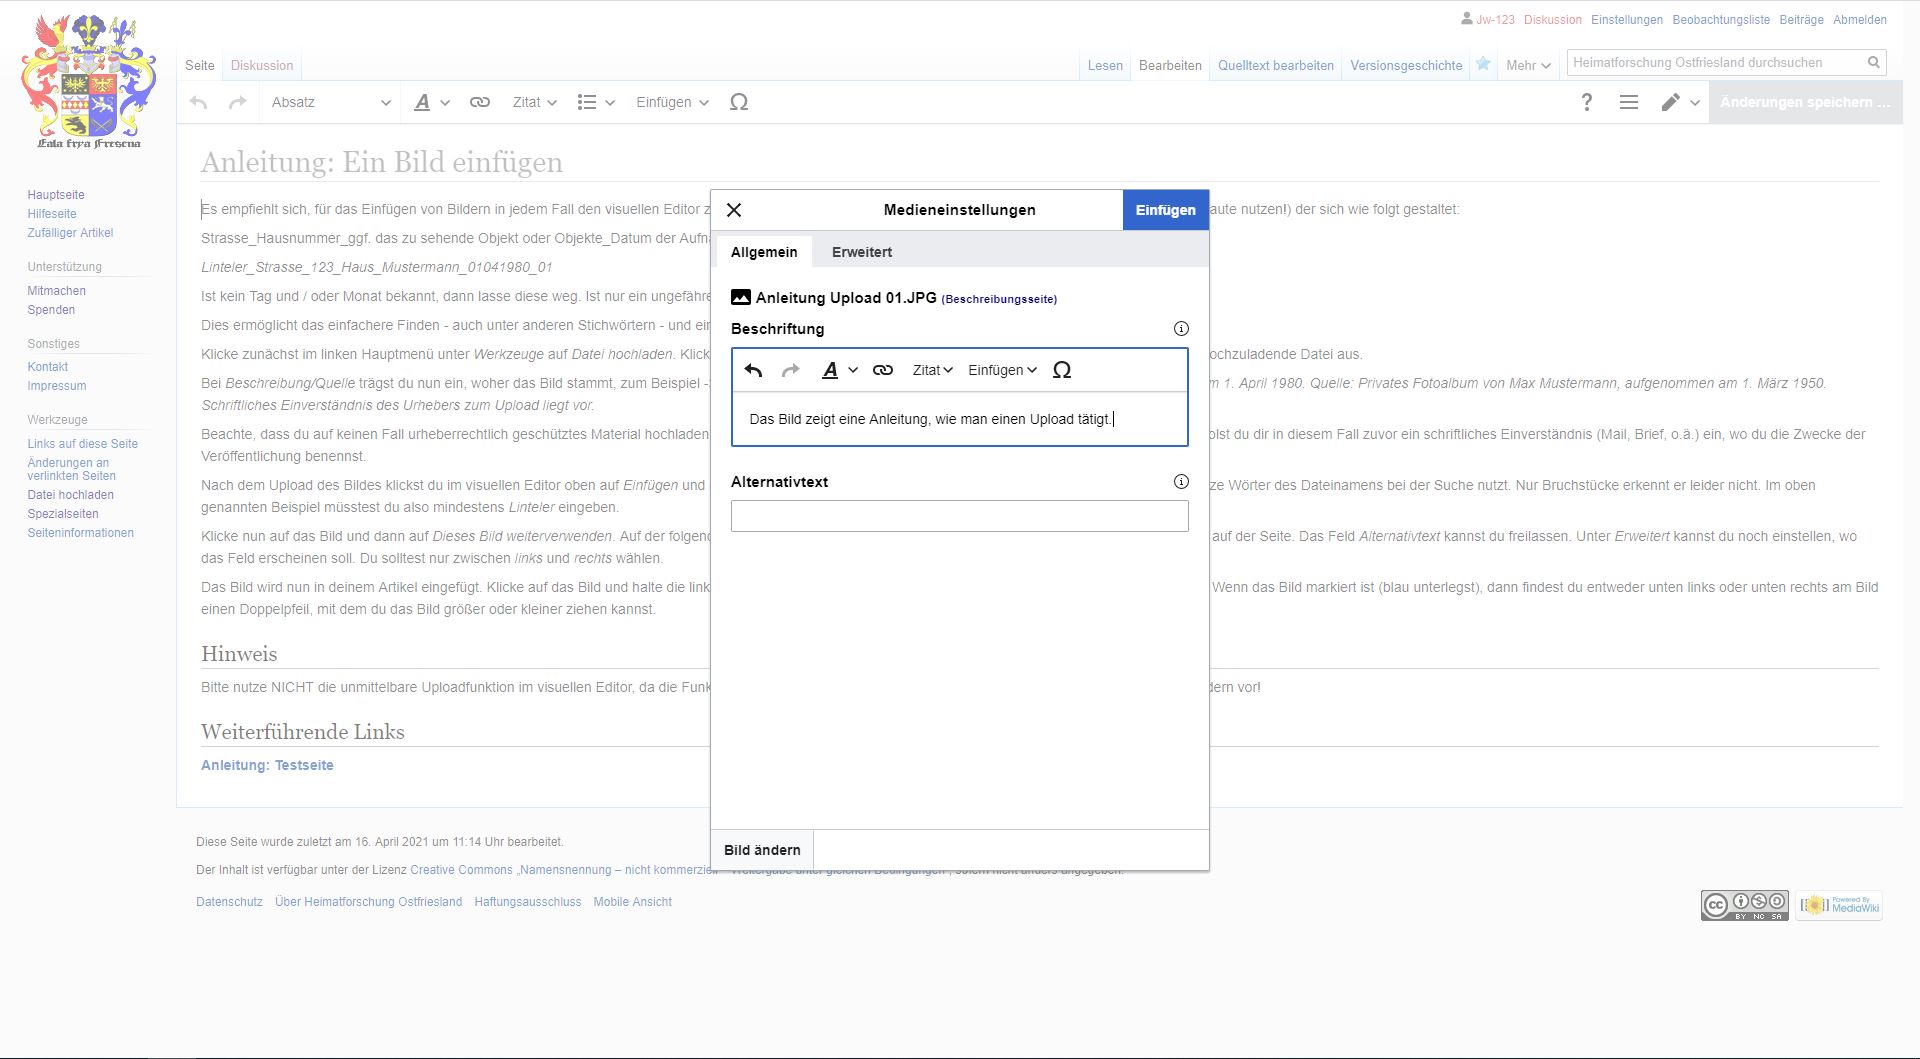1920x1059 pixels.
Task: Click the Bild ändern button
Action: tap(762, 850)
